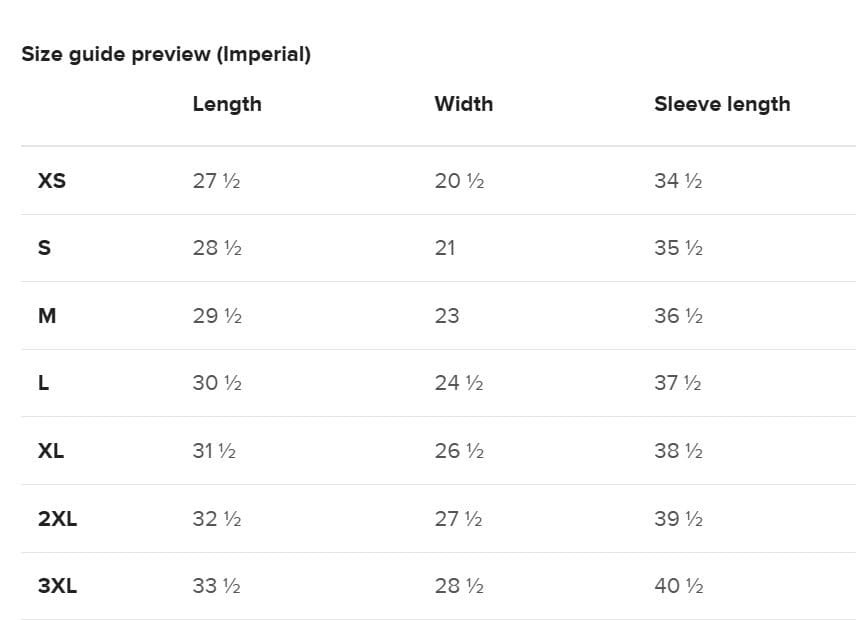Screen dimensions: 856x620
Task: Click the 2XL size row label
Action: [x=57, y=518]
